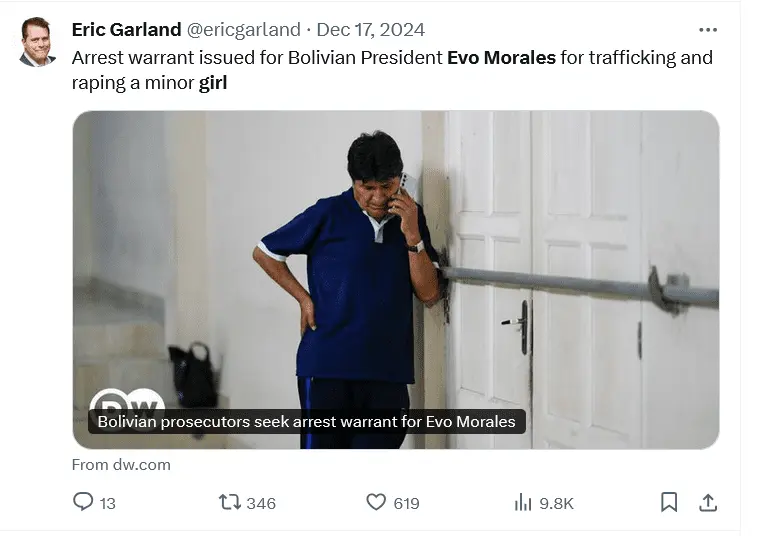Click the 13 replies count

[107, 503]
